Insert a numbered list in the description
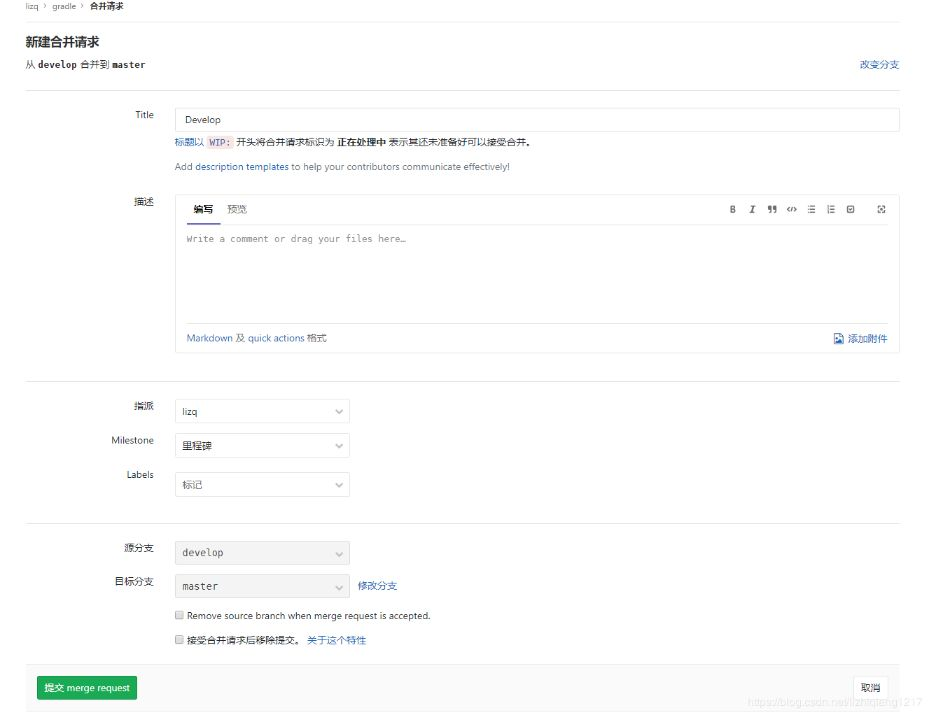This screenshot has height=715, width=929. tap(832, 209)
